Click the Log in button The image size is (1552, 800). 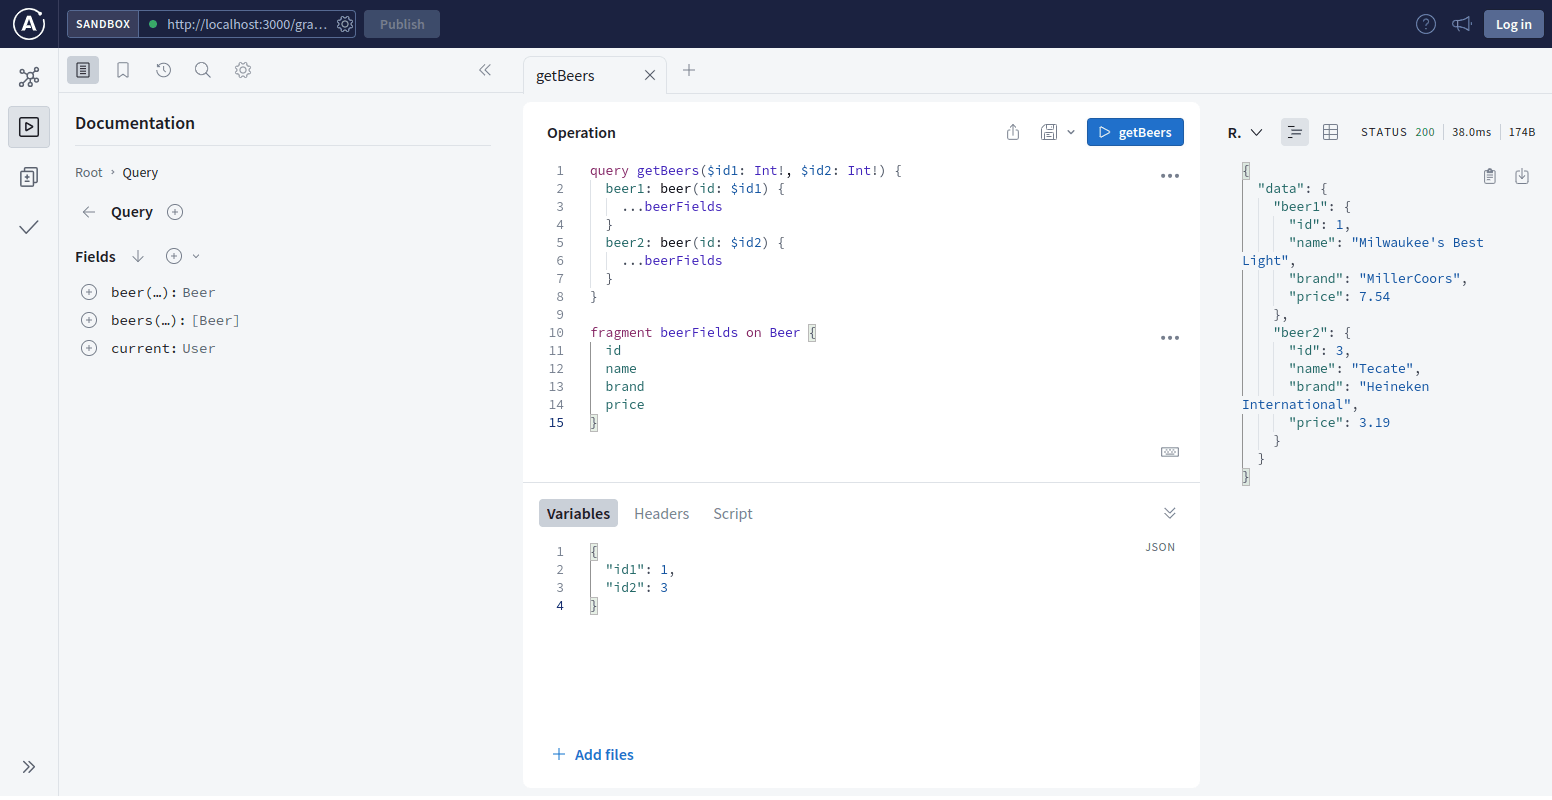pos(1514,24)
